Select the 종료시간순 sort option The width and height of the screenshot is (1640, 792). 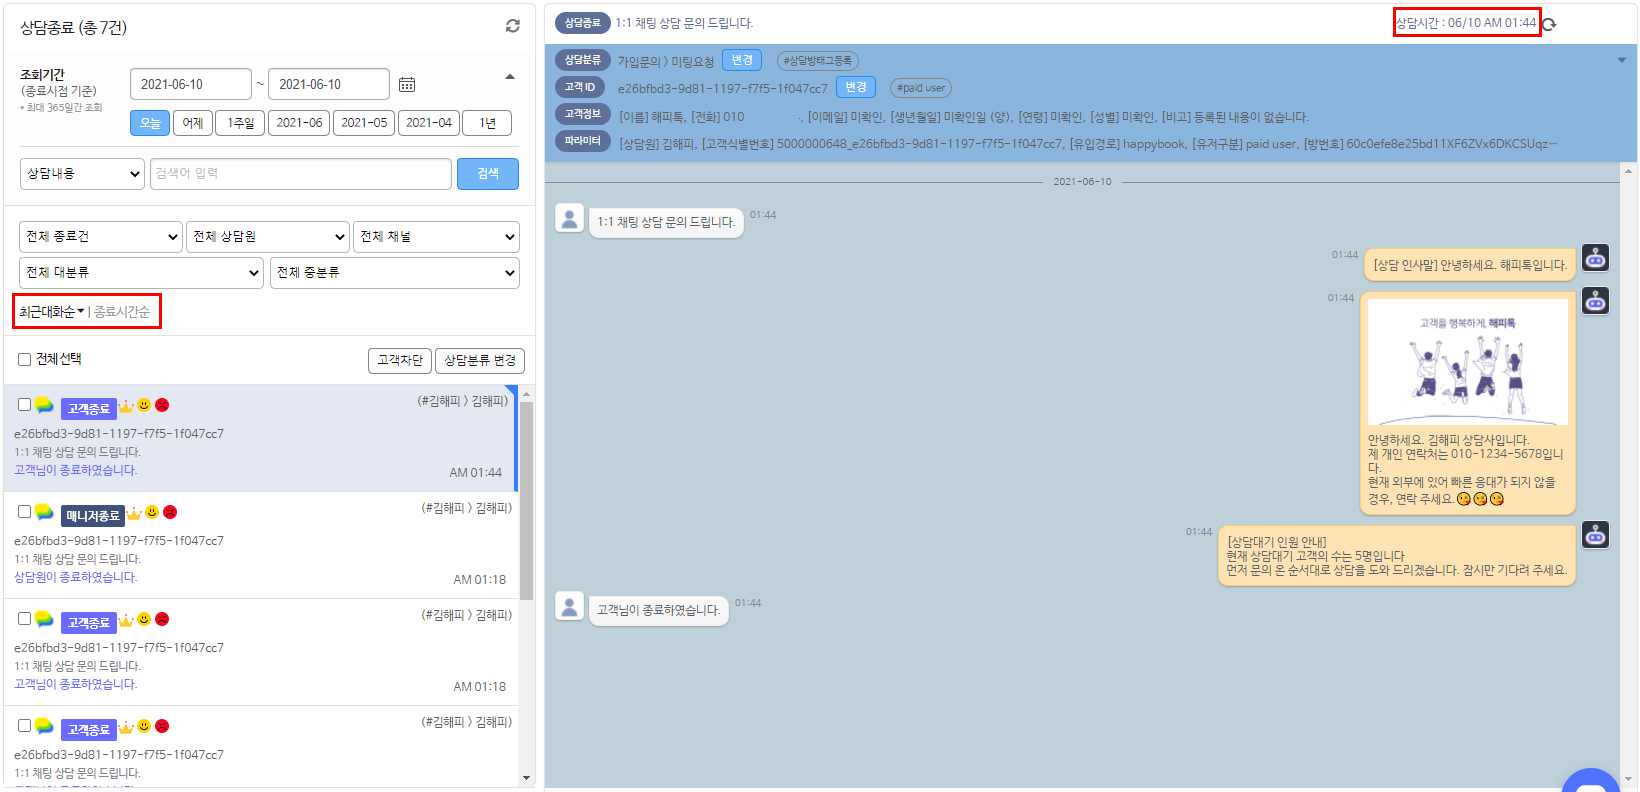coord(122,312)
